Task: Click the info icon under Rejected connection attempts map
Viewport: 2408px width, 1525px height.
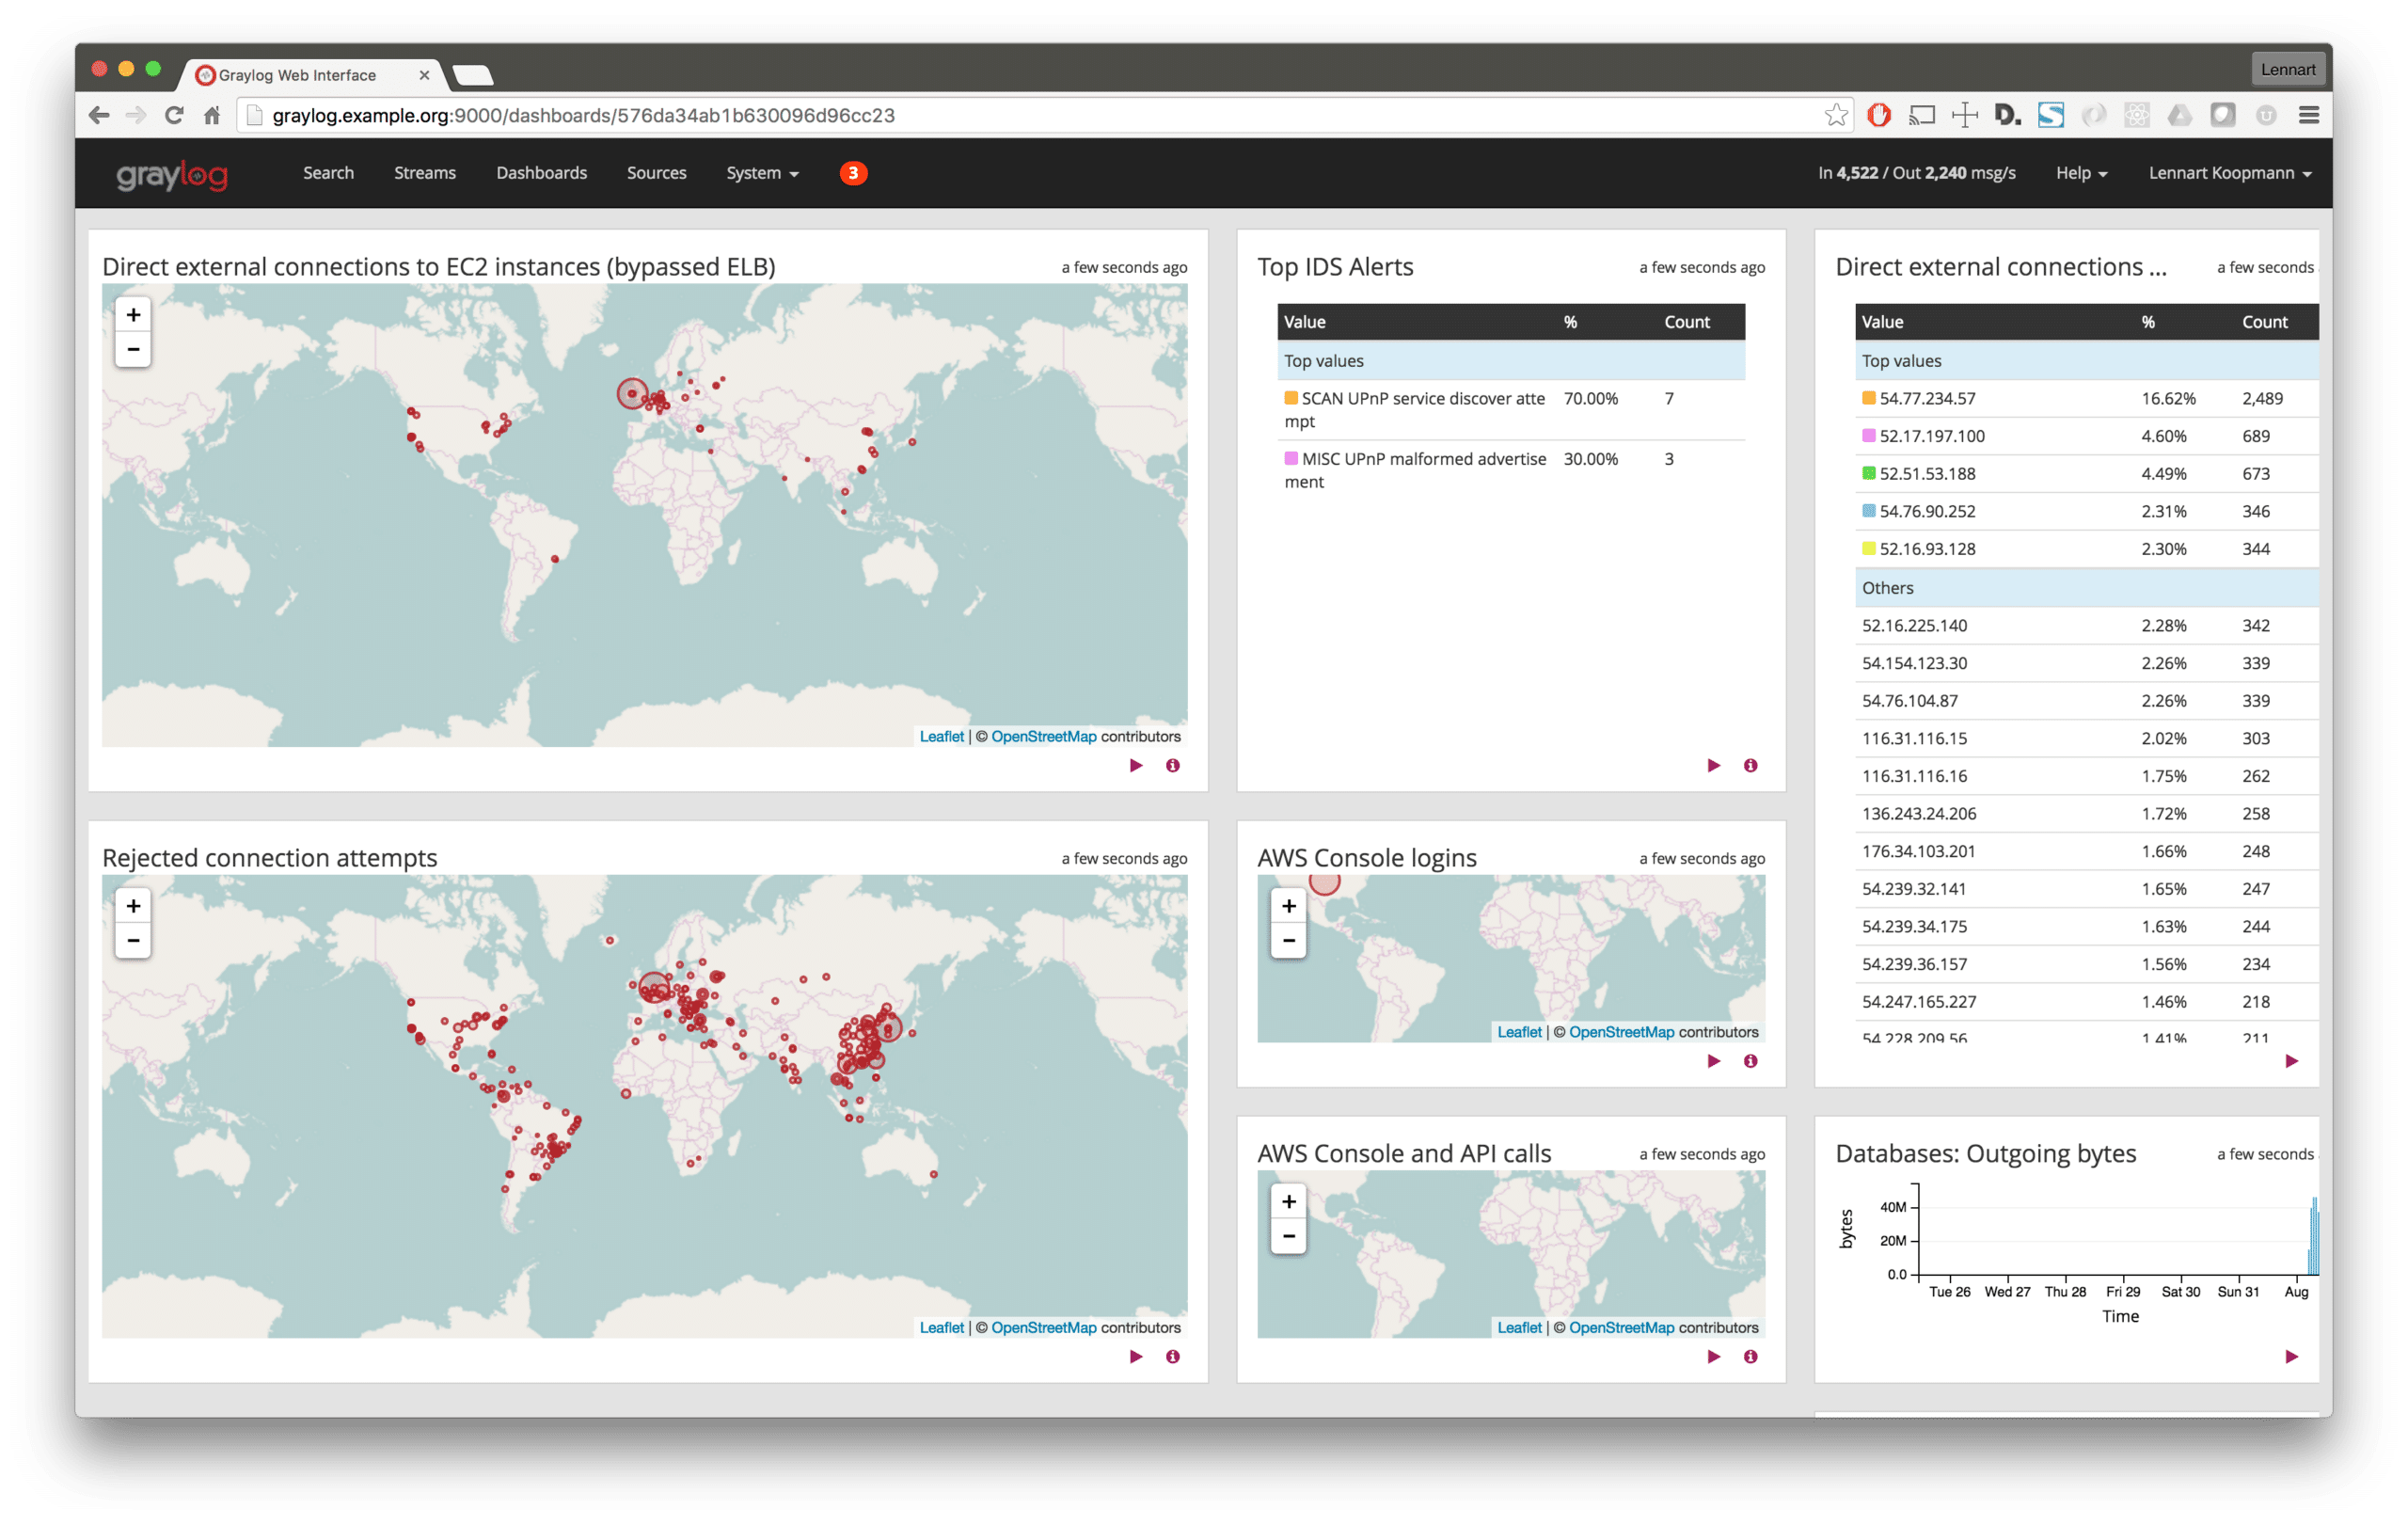Action: pyautogui.click(x=1172, y=1356)
